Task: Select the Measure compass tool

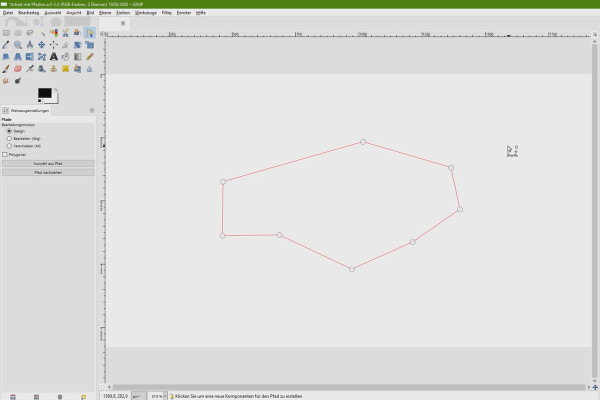Action: click(29, 45)
